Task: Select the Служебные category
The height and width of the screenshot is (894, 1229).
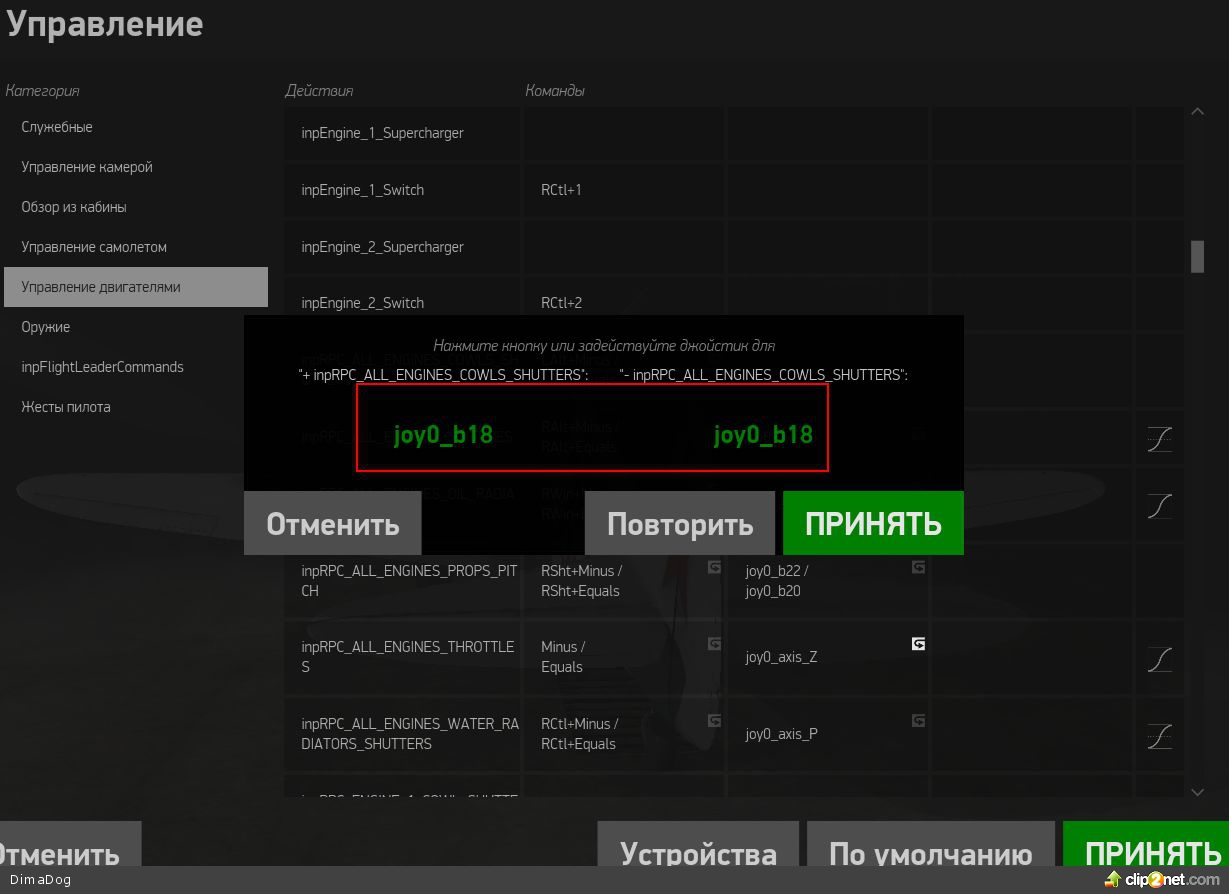Action: (x=136, y=127)
